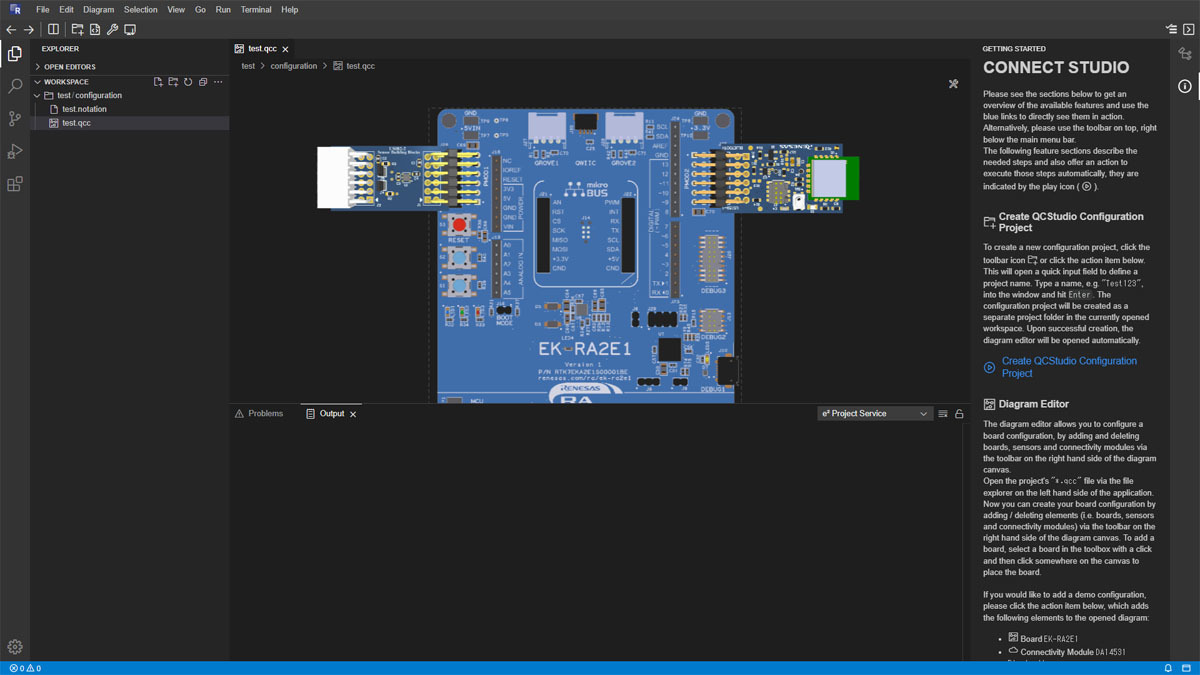Screen dimensions: 1200x675
Task: Open the diagram view icon in right sidebar
Action: point(1185,54)
